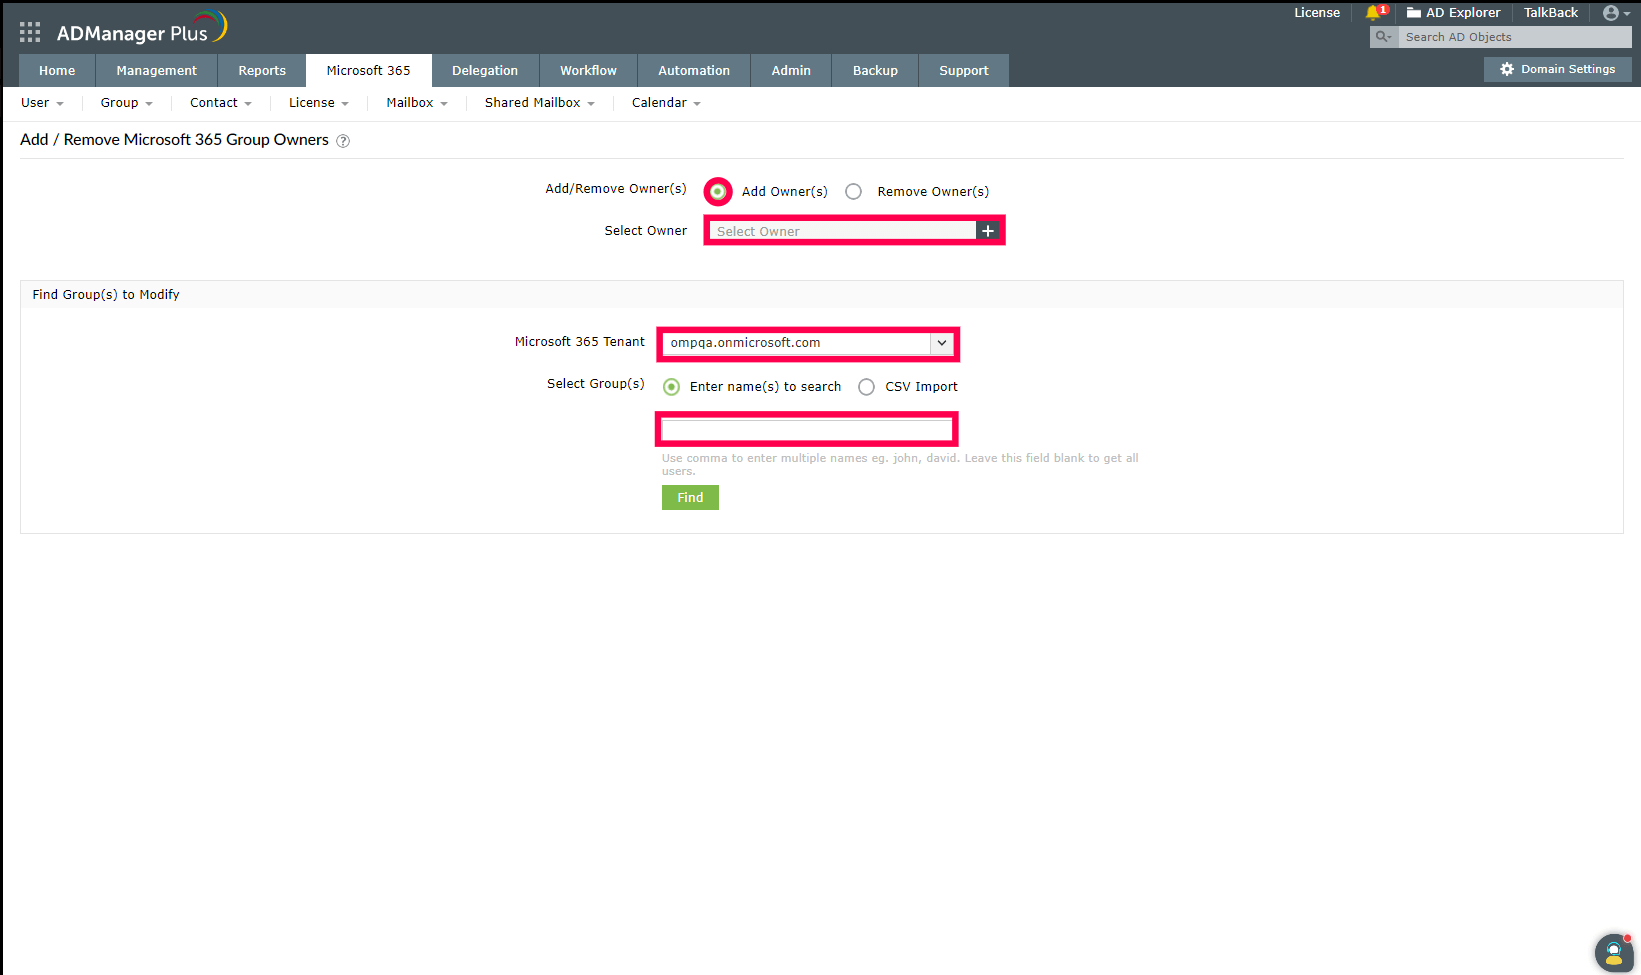The image size is (1641, 975).
Task: Open the chat assistant avatar icon
Action: [1613, 952]
